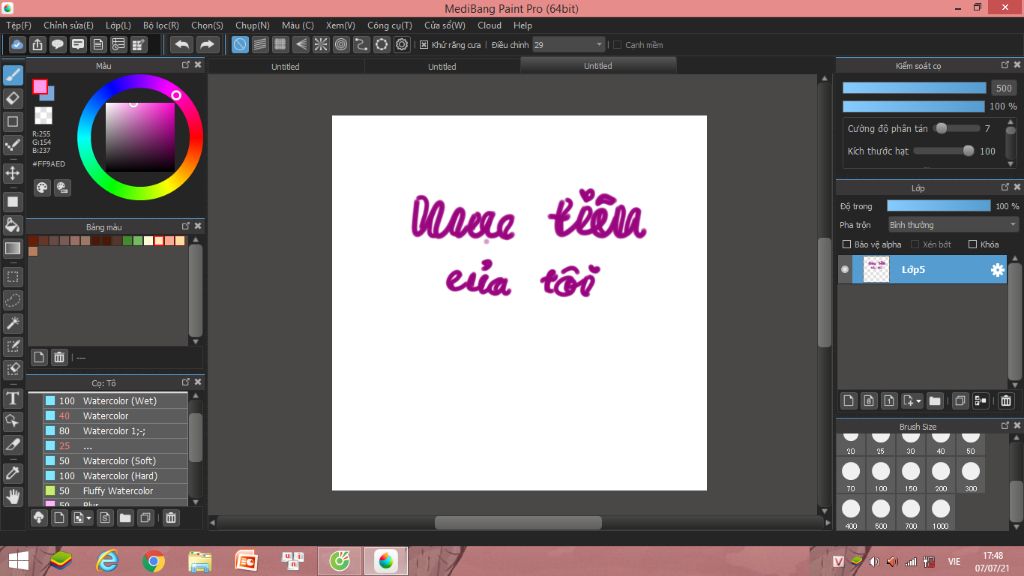Adjust the Độ trong opacity slider
This screenshot has height=576, width=1024.
pos(938,206)
